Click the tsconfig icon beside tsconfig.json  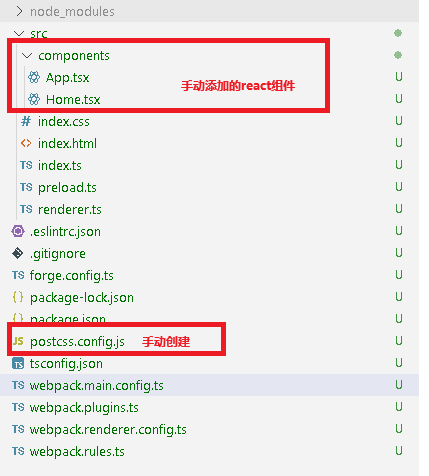18,363
